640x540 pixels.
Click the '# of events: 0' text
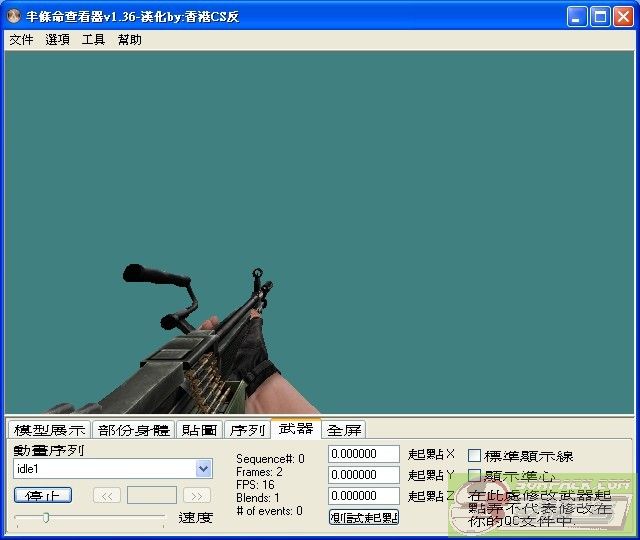pyautogui.click(x=269, y=511)
